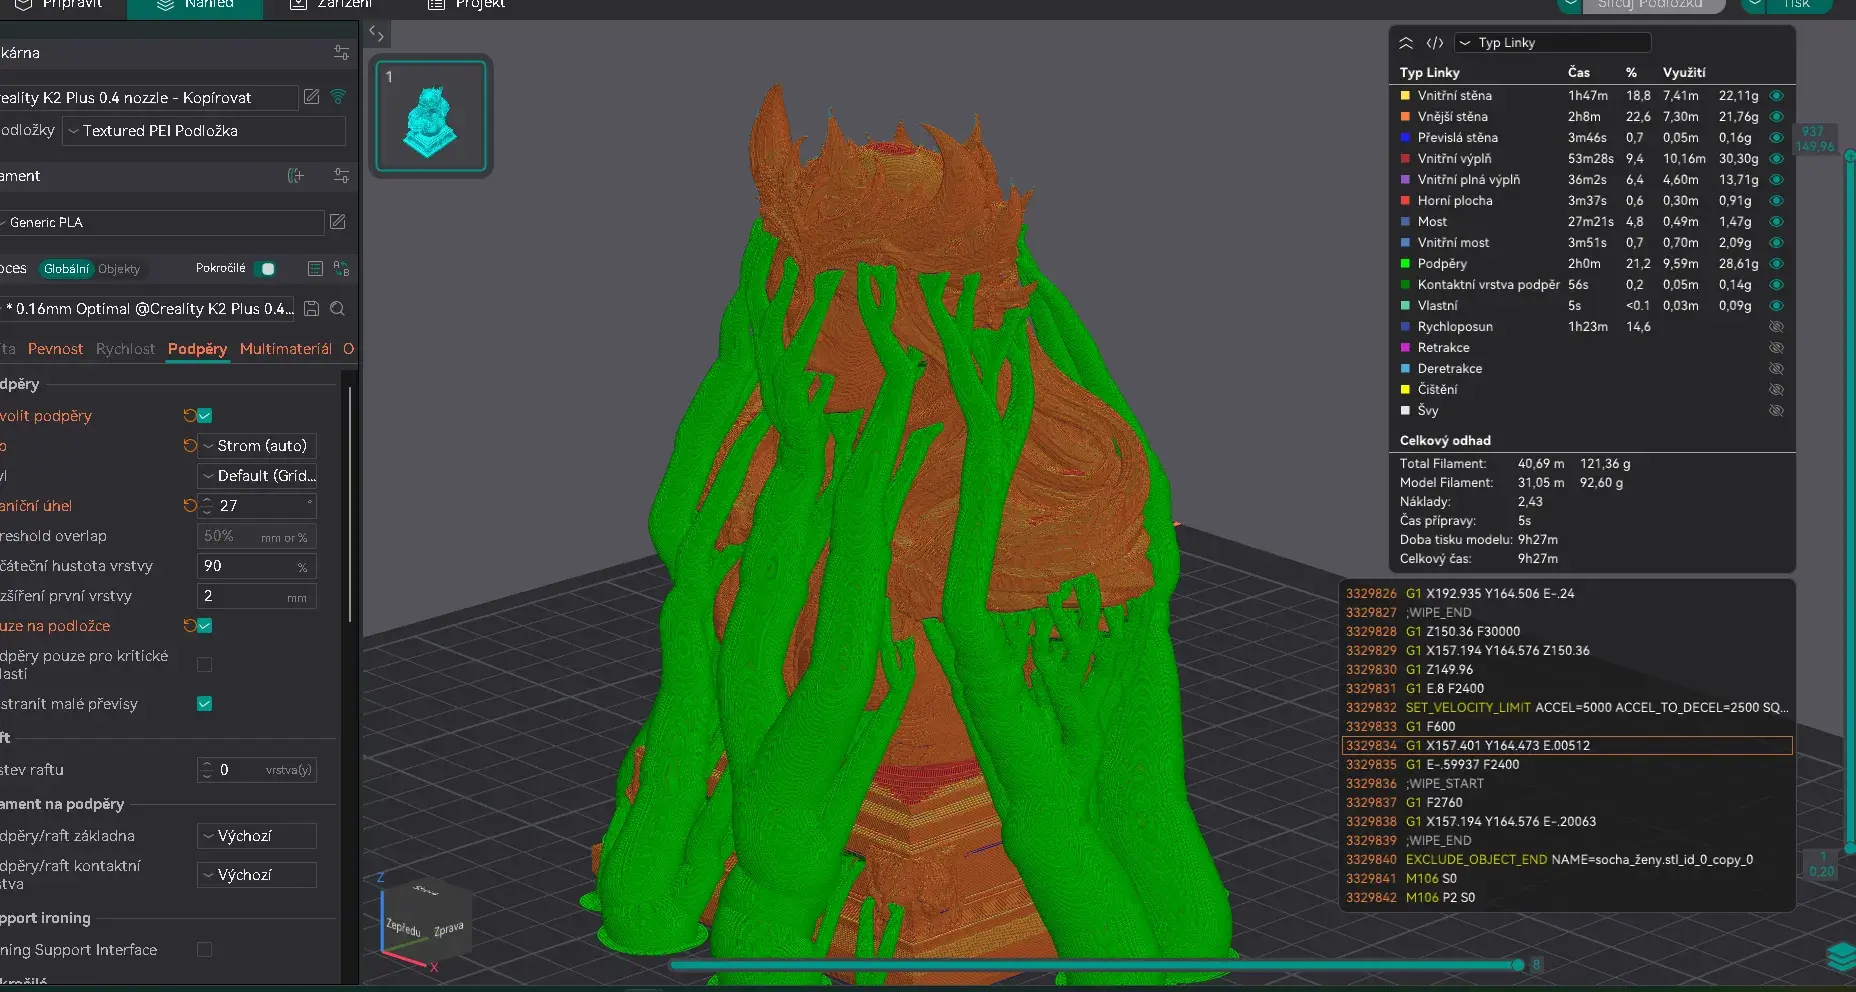Open the Textured PEI Podložka plate dropdown
The width and height of the screenshot is (1856, 992).
point(204,131)
